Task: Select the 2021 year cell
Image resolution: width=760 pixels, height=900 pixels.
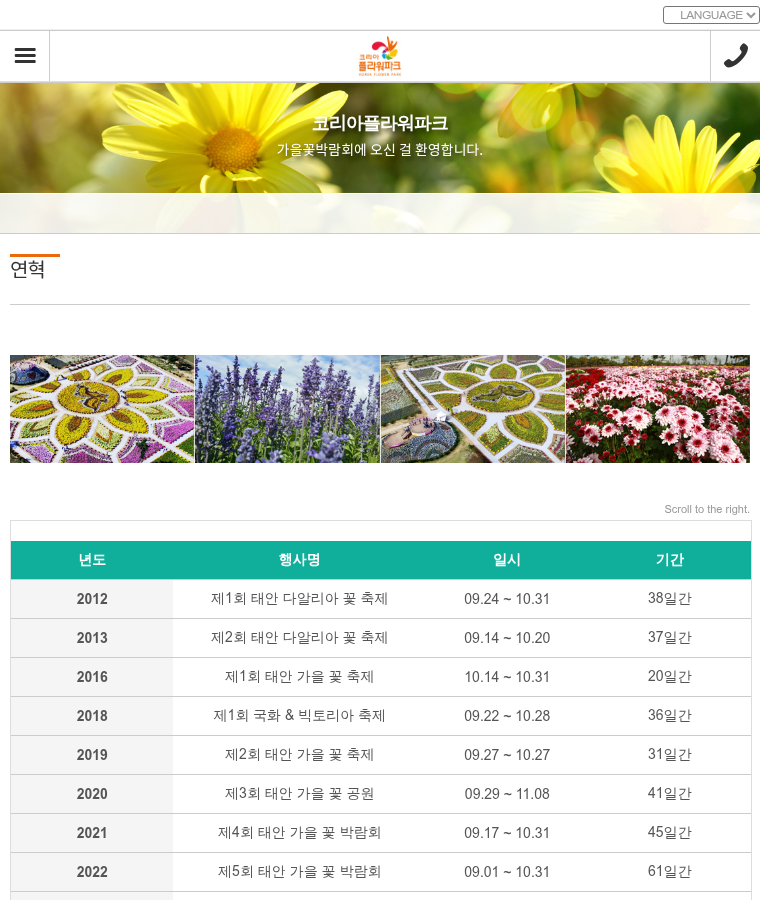Action: [92, 833]
